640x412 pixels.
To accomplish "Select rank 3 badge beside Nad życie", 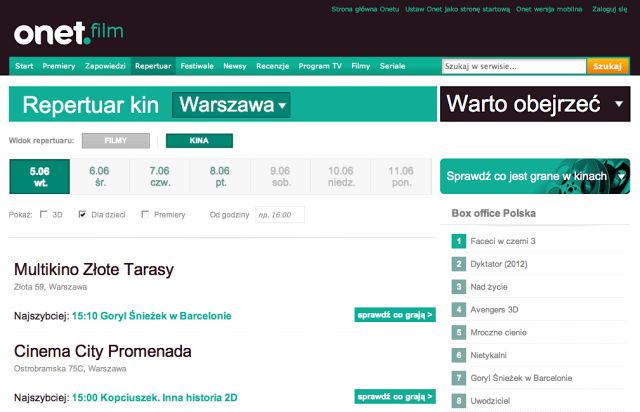I will (x=458, y=287).
